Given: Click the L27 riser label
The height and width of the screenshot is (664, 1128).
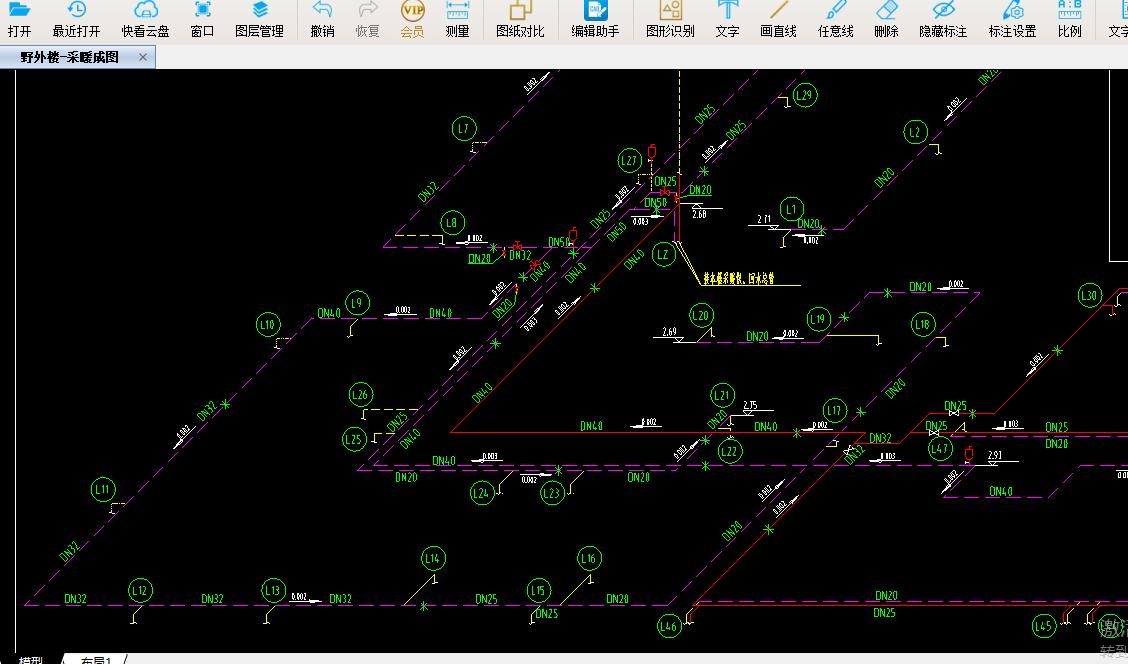Looking at the screenshot, I should click(629, 160).
